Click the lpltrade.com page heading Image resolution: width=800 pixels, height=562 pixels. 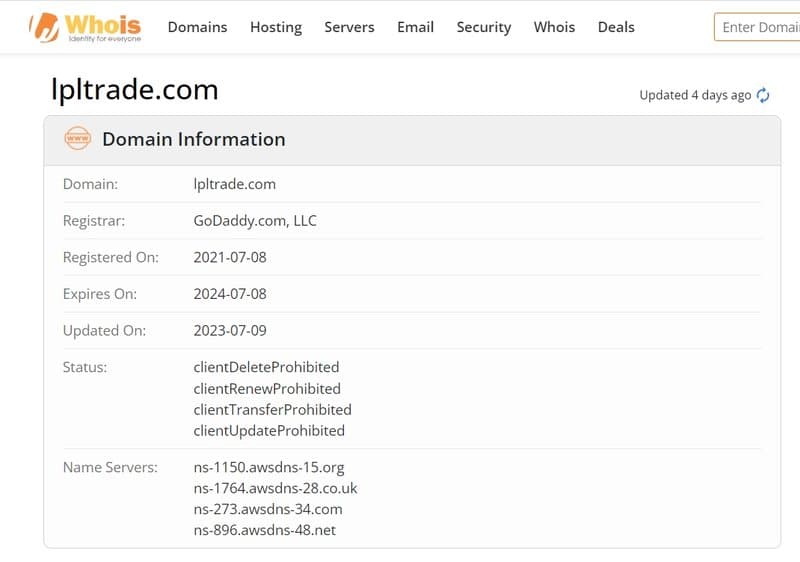click(x=135, y=90)
